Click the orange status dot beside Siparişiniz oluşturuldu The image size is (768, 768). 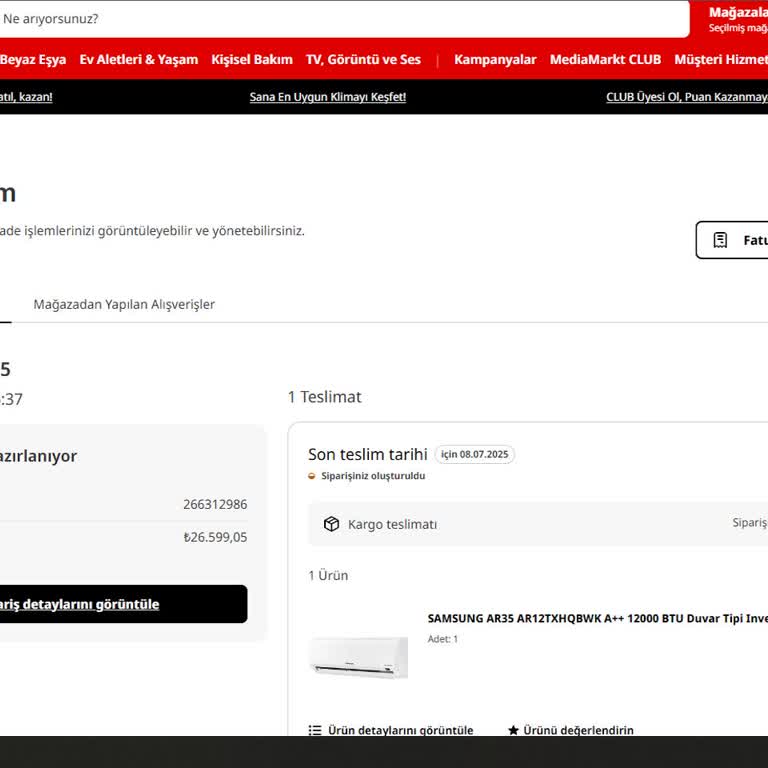[312, 476]
